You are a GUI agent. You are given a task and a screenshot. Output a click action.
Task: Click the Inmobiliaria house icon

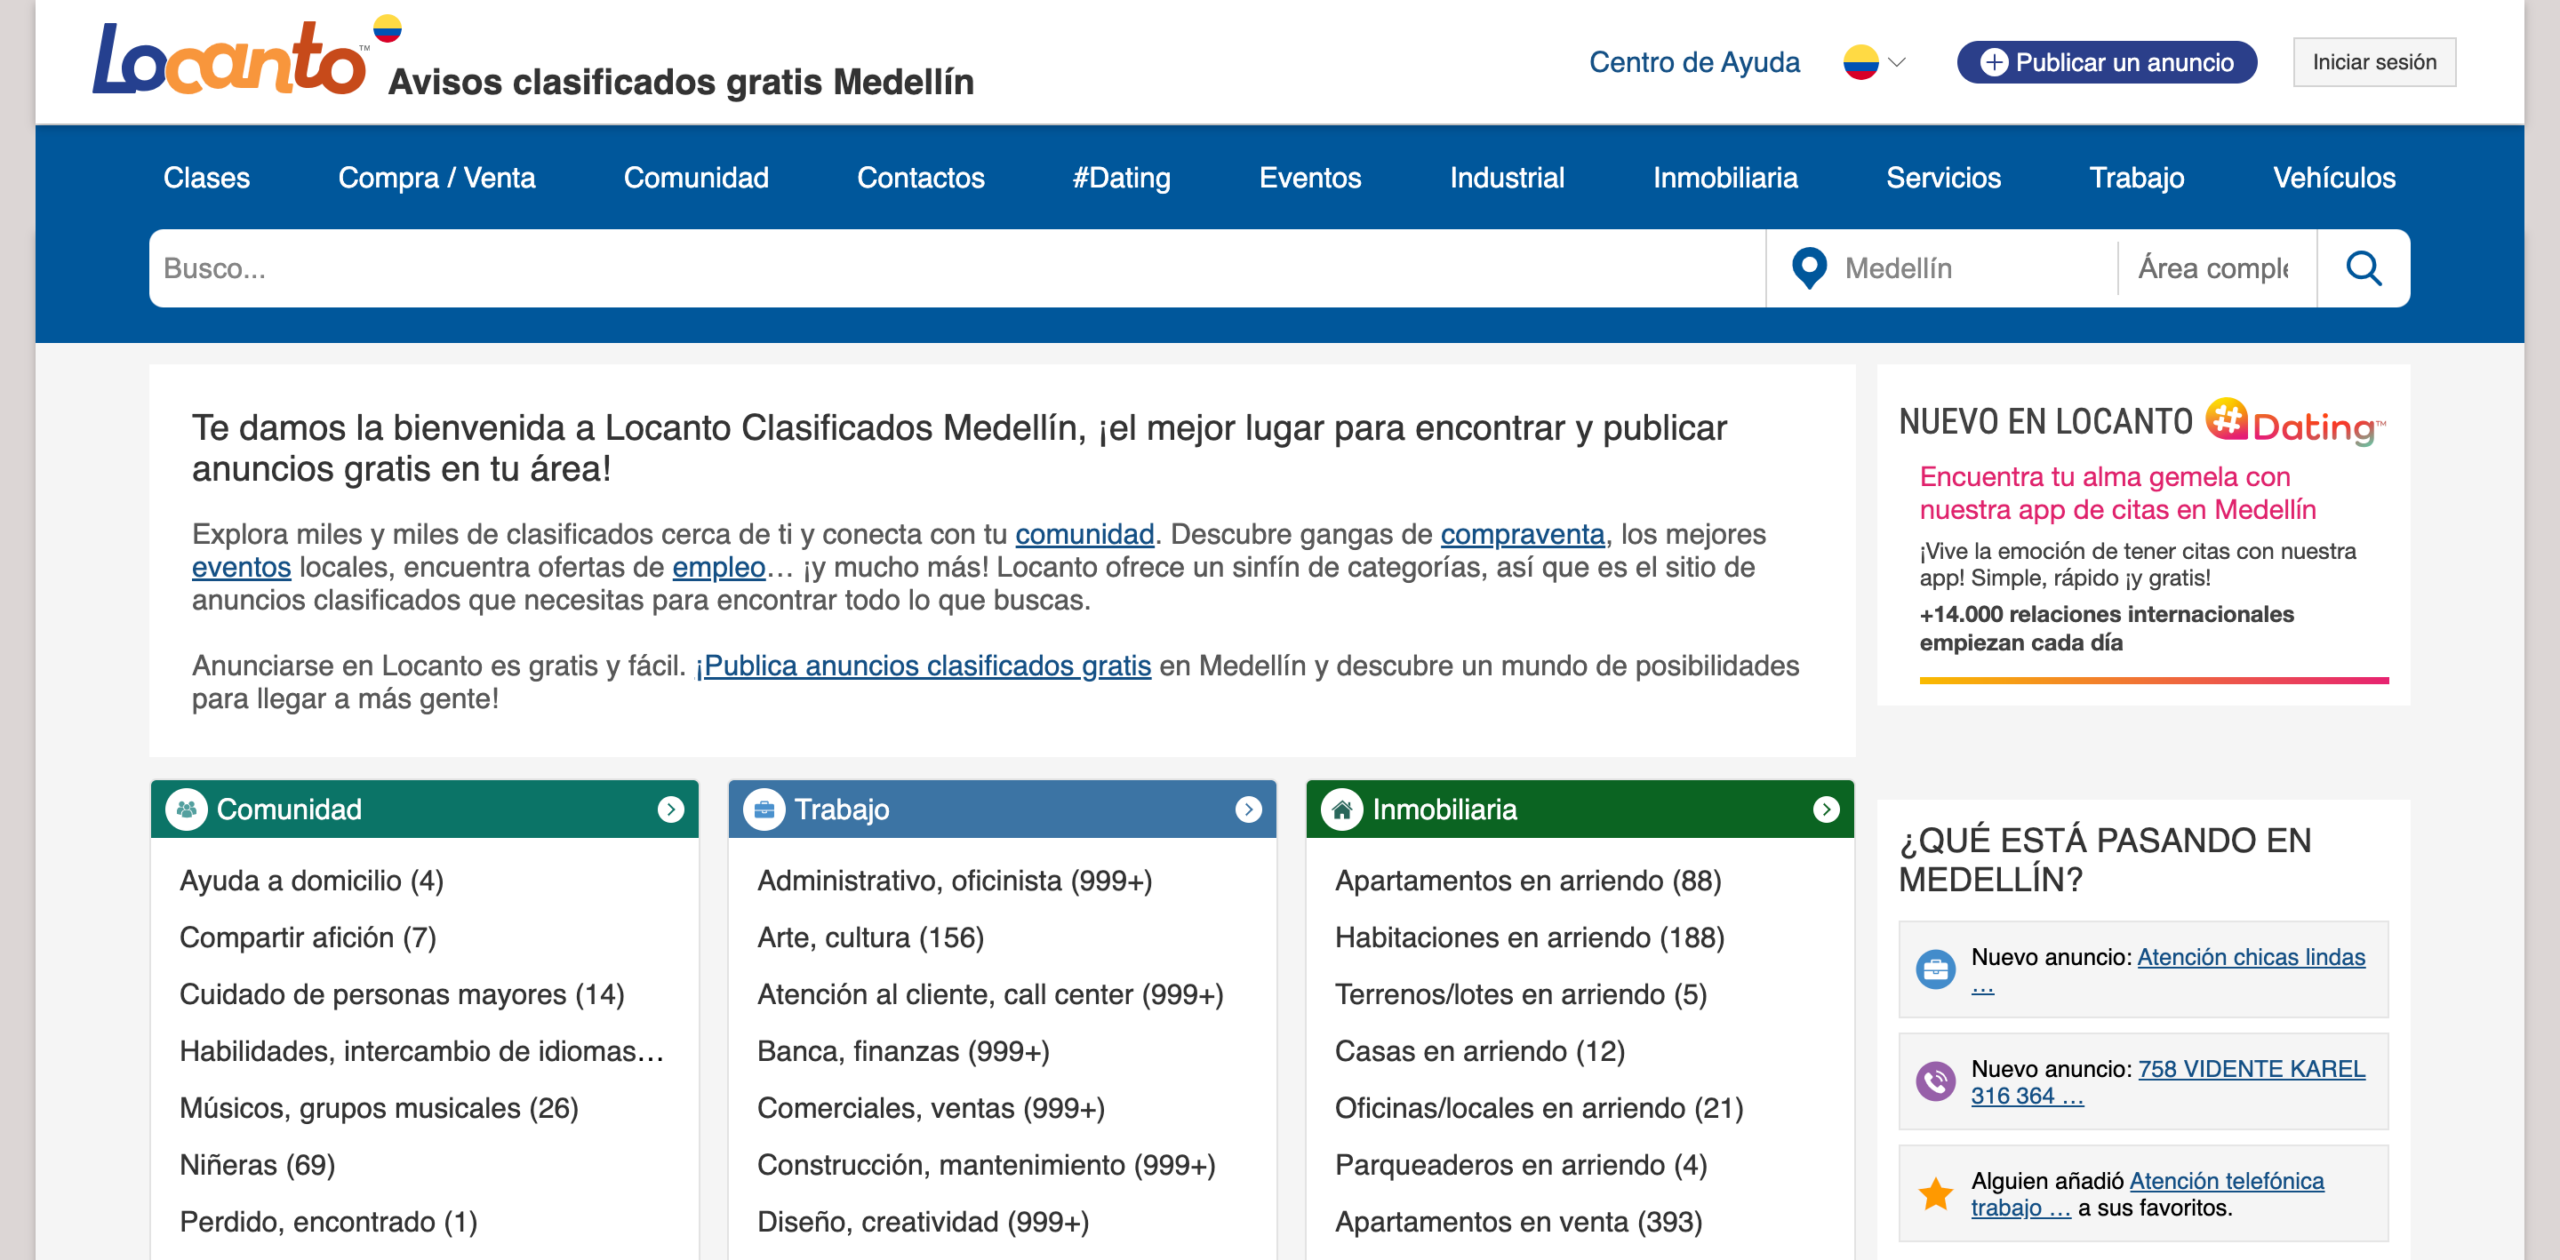coord(1342,809)
